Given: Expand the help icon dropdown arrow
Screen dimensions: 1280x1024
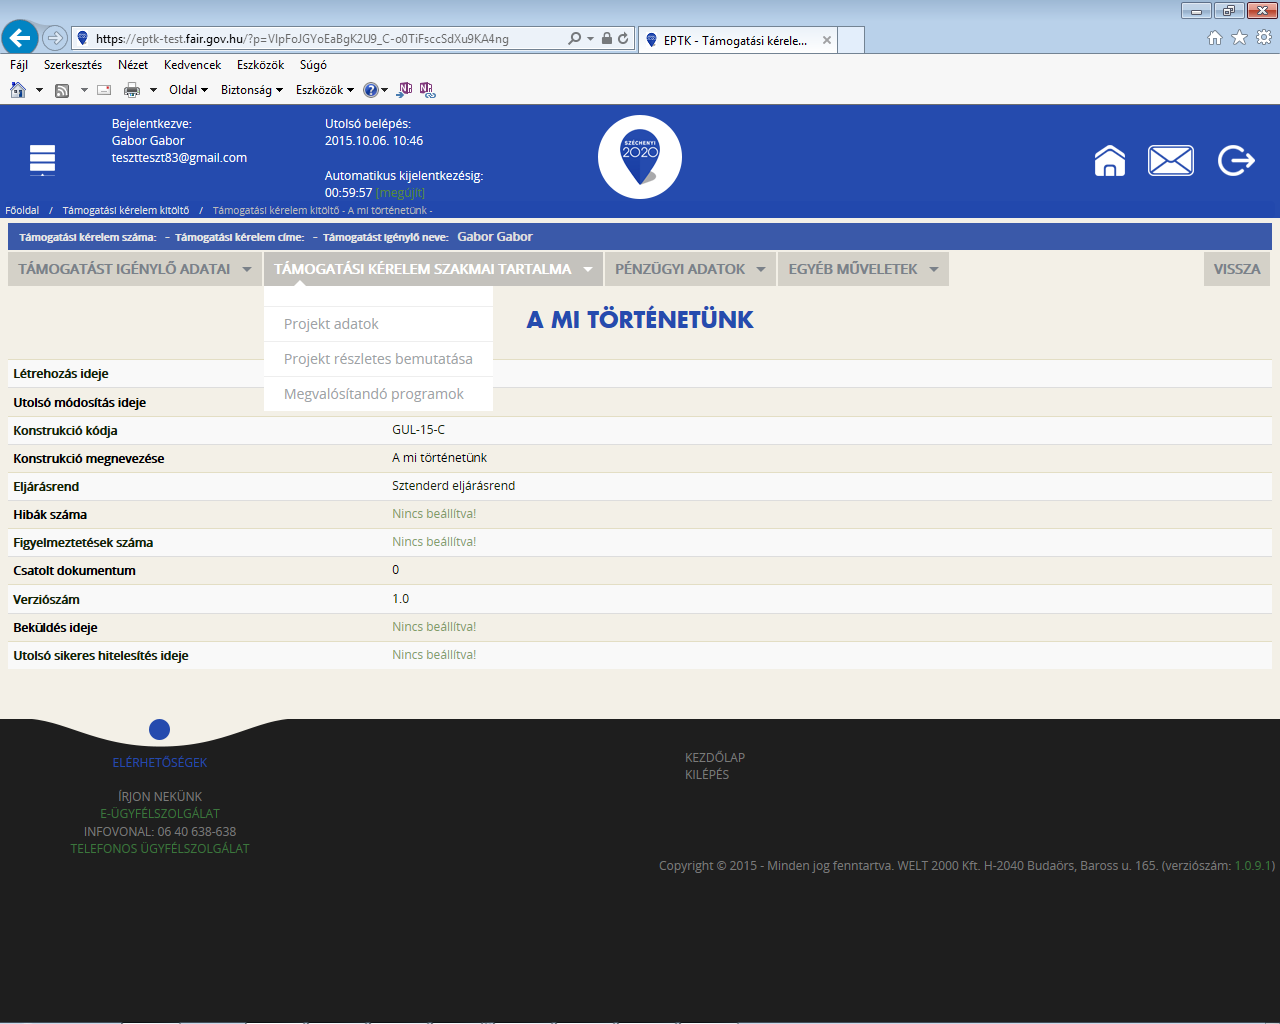Looking at the screenshot, I should tap(385, 90).
